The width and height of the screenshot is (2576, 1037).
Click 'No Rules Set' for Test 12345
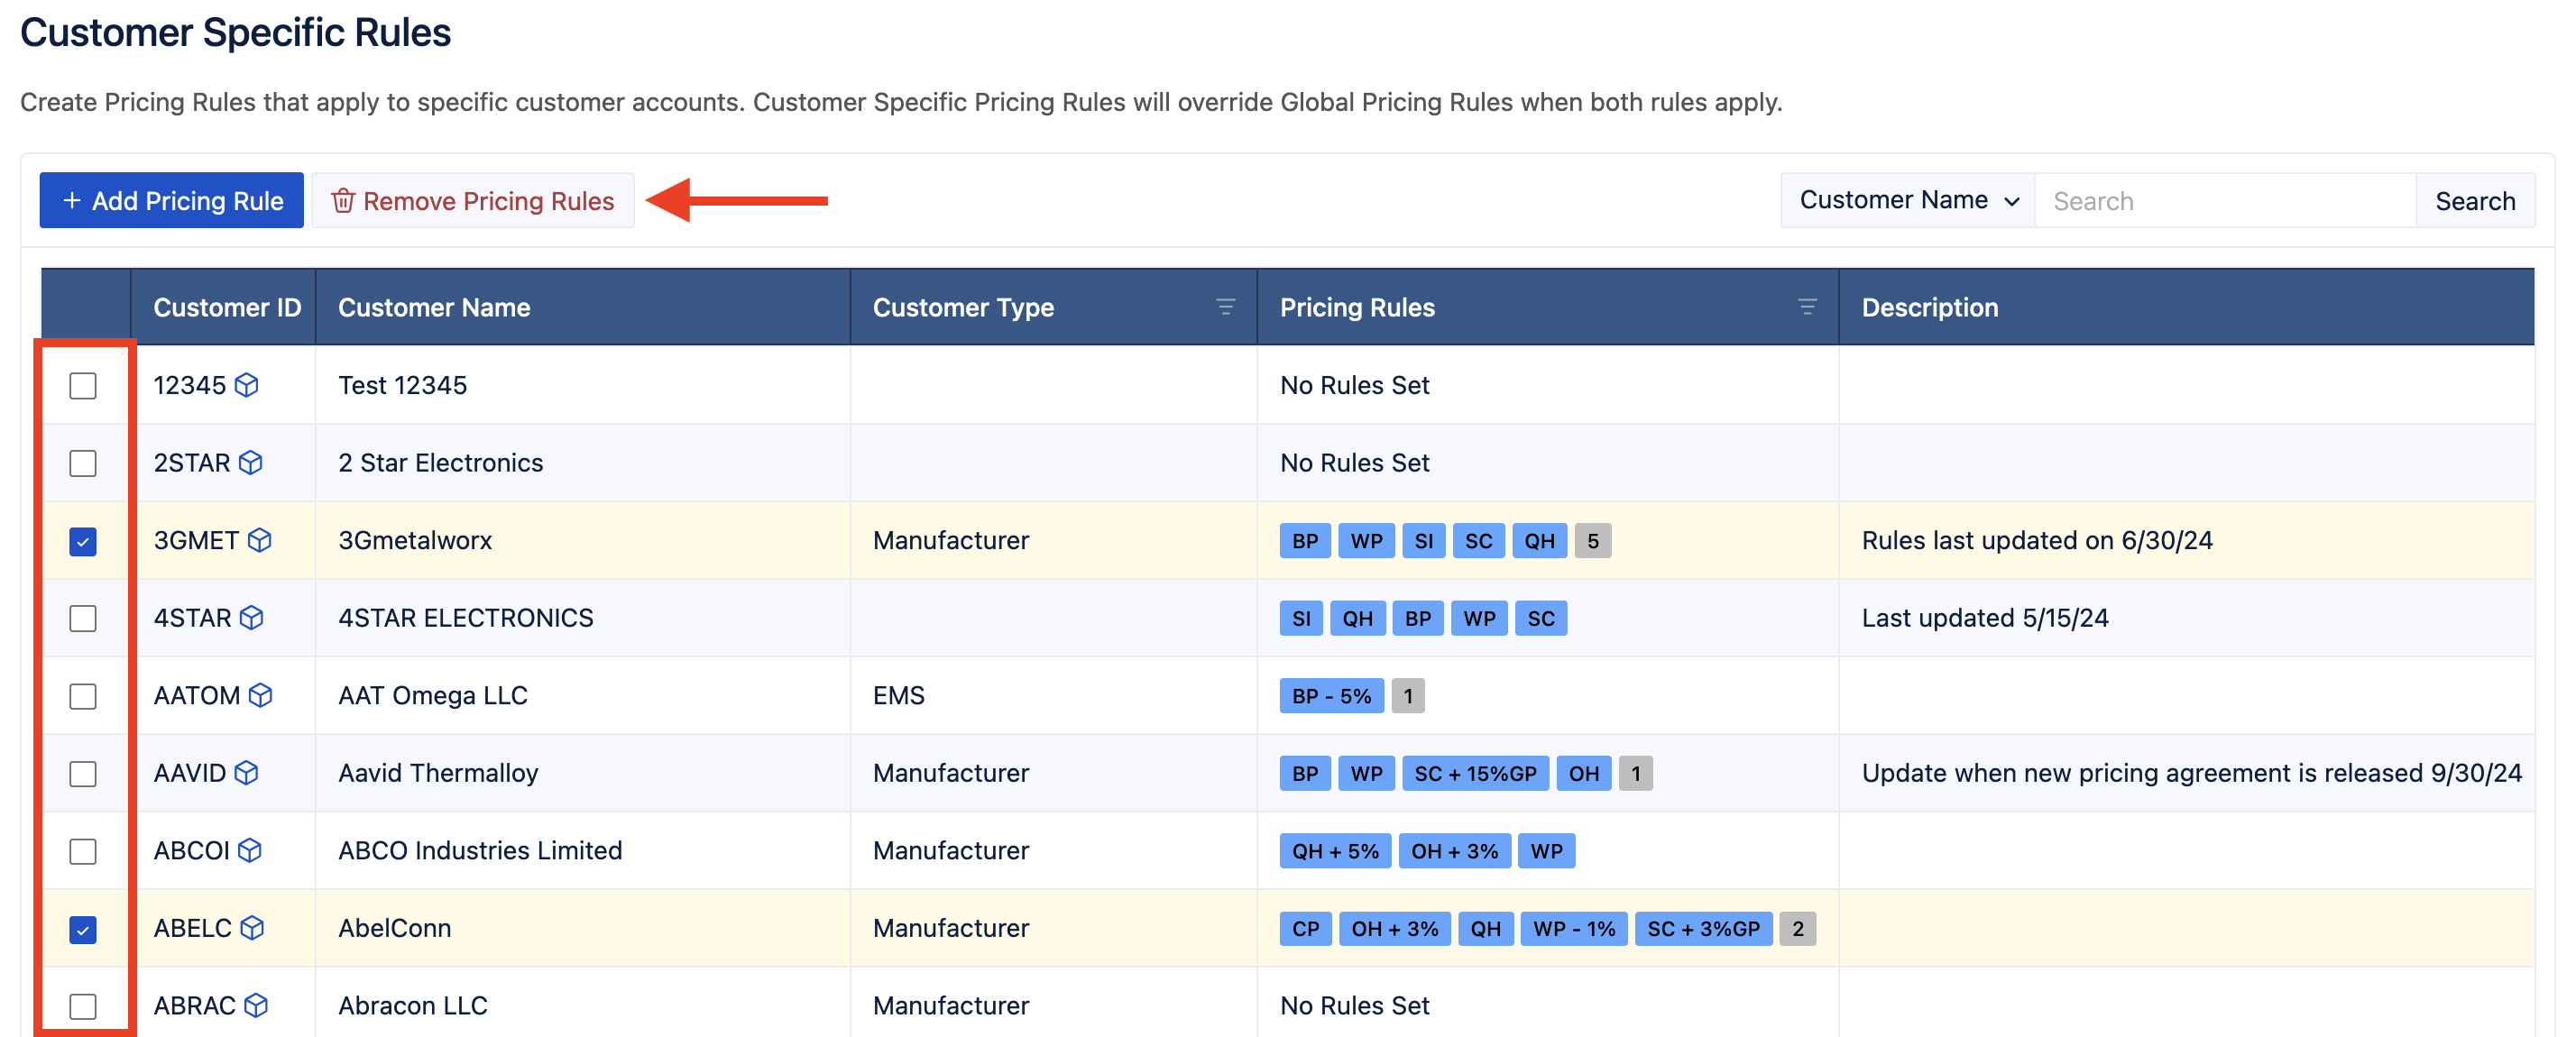tap(1354, 385)
